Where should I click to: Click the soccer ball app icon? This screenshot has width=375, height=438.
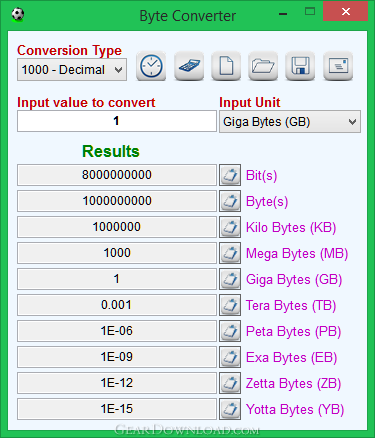point(18,15)
